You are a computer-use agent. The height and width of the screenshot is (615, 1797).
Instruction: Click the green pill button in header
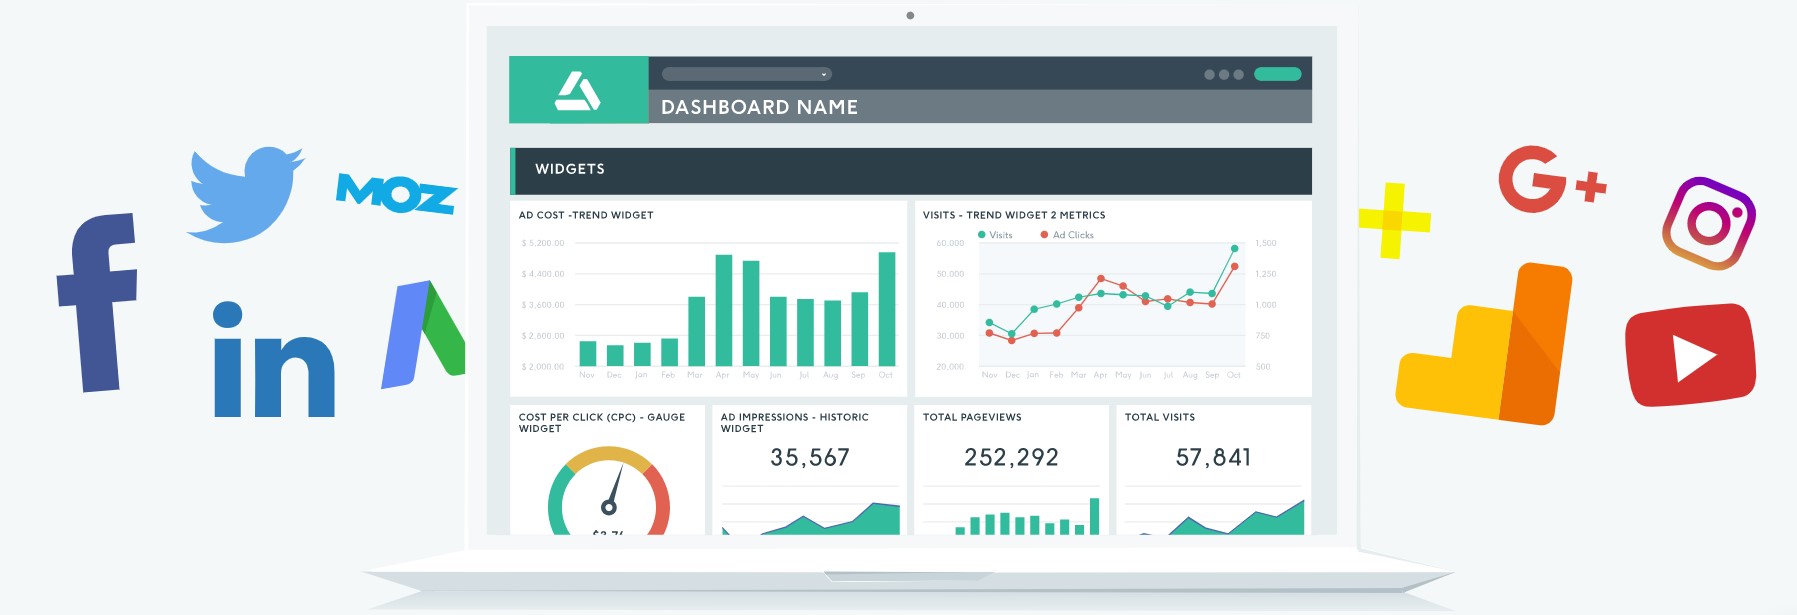click(x=1277, y=74)
